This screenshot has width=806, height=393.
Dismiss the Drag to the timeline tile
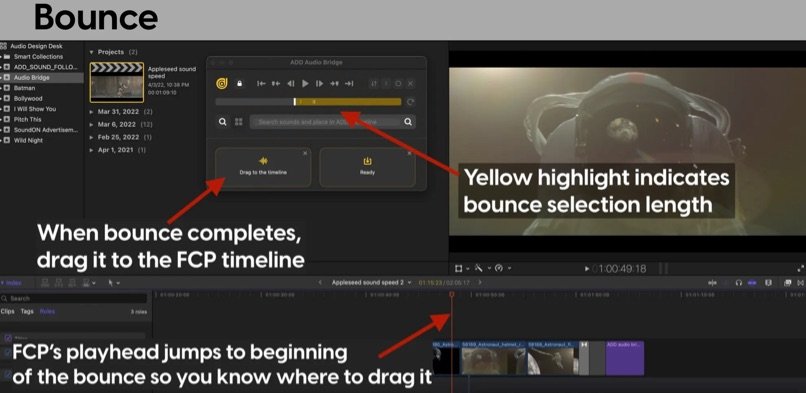point(305,153)
